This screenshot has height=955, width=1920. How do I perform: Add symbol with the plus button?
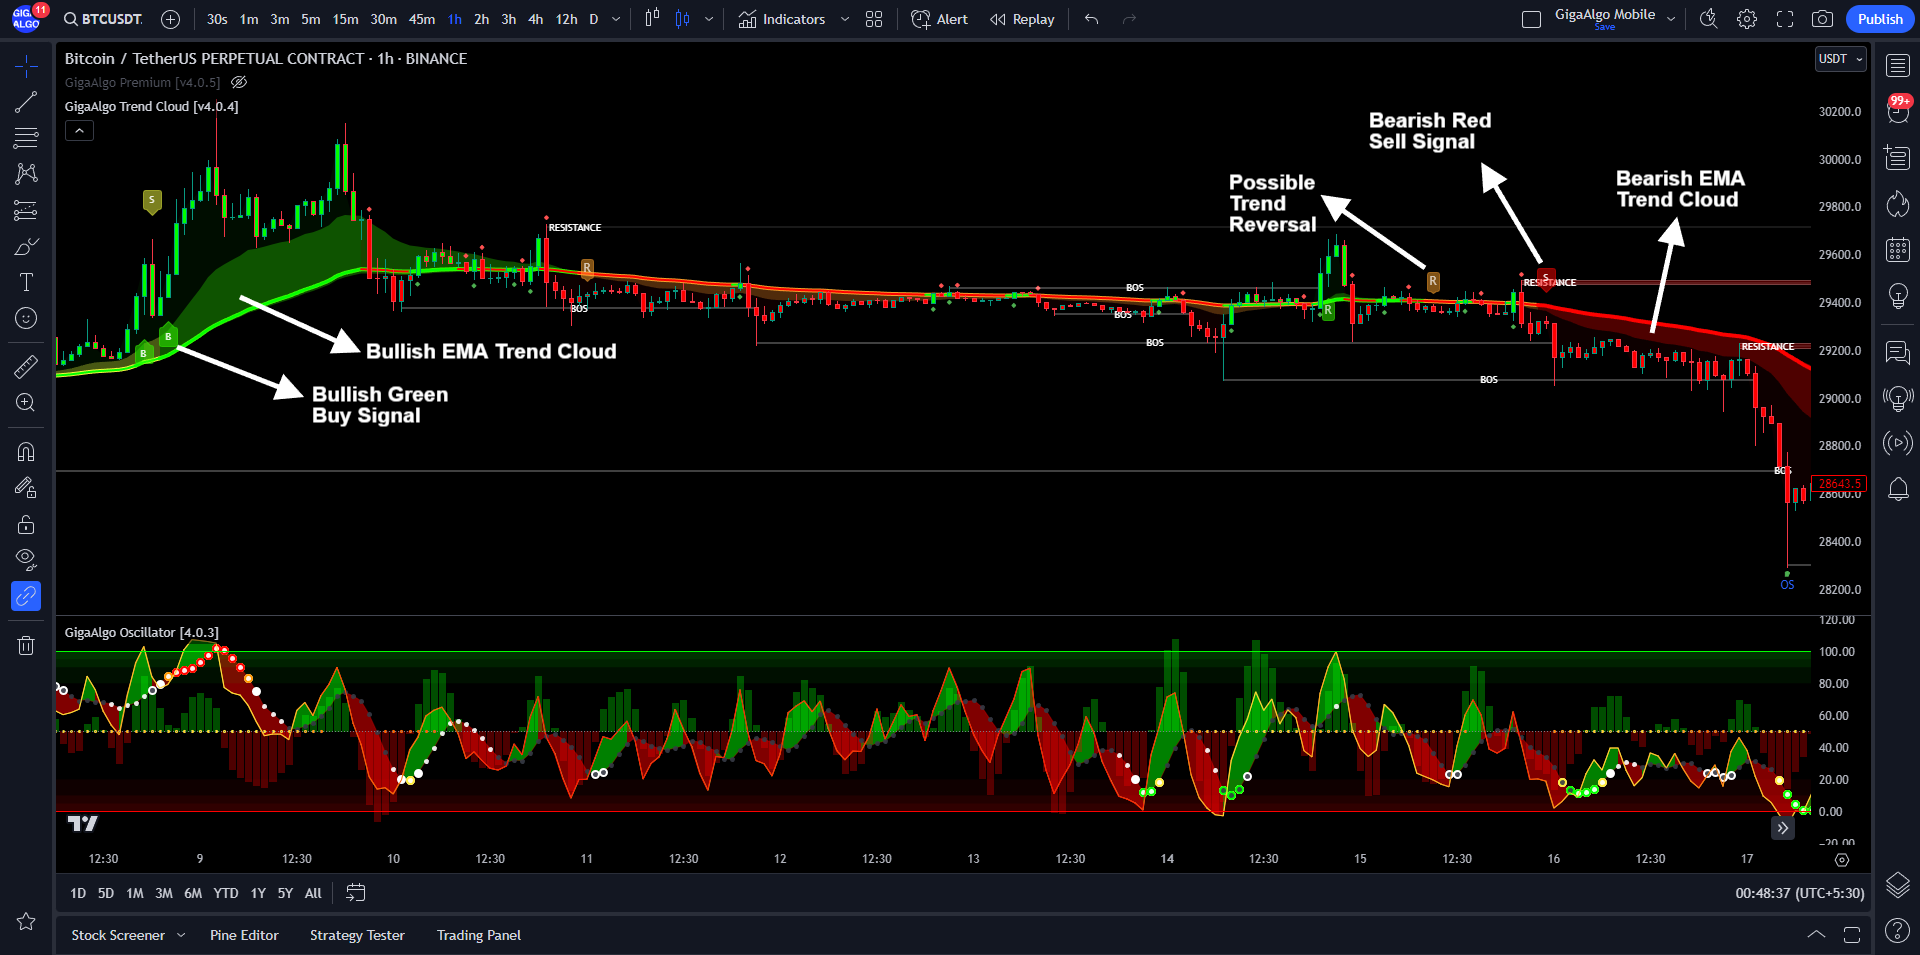point(171,19)
